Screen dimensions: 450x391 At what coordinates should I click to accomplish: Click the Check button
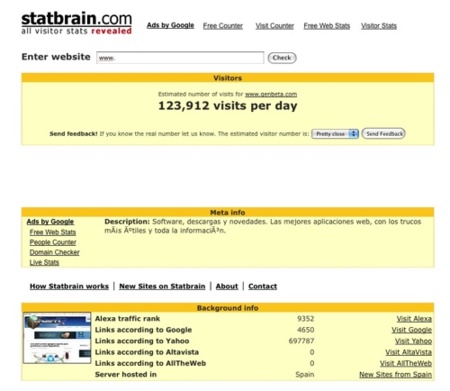point(282,58)
